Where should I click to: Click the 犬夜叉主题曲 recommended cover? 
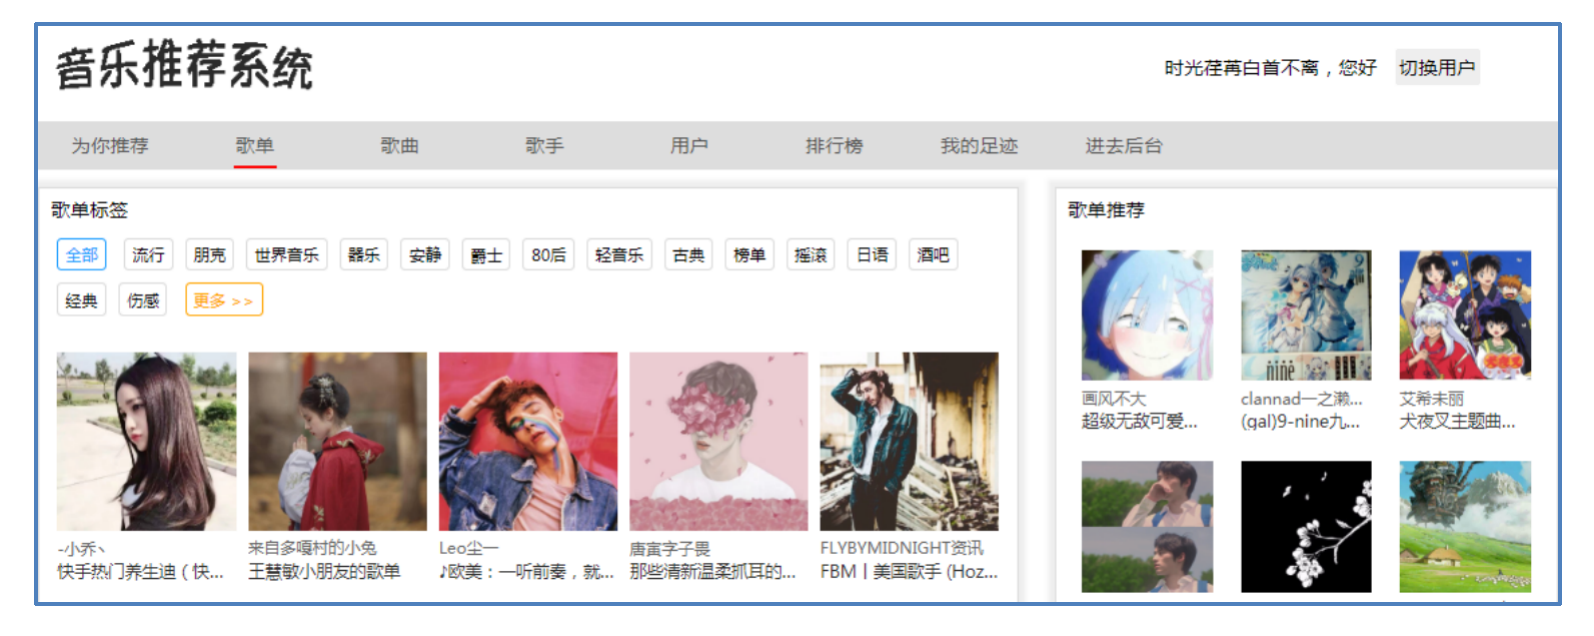(1465, 315)
